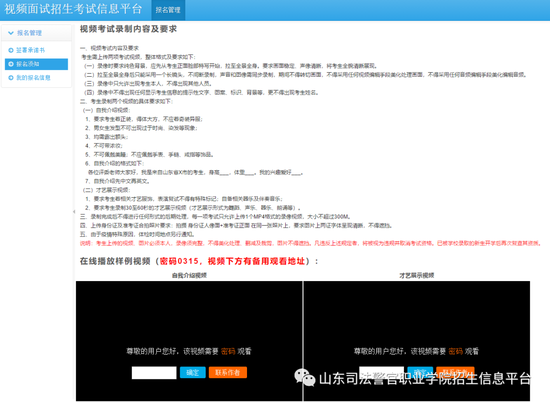Click the orange 联系作者 button under 自我介绍视频

228,372
